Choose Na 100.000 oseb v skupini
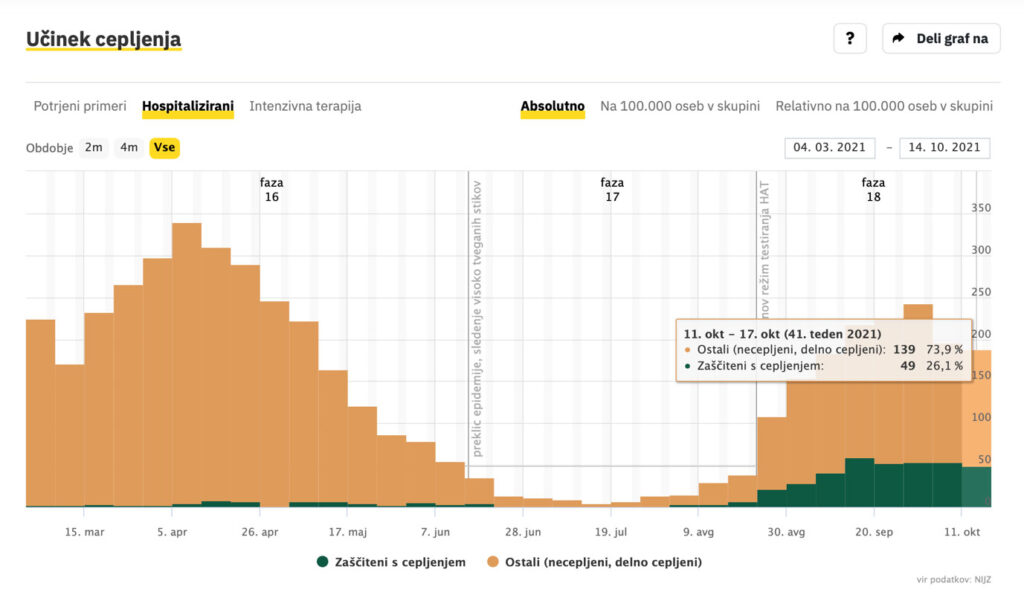This screenshot has width=1024, height=598. (x=680, y=106)
